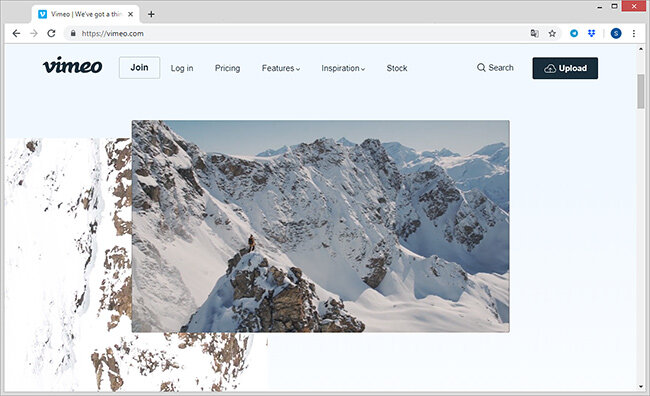Click the padlock site info icon
The height and width of the screenshot is (396, 650).
(x=73, y=34)
